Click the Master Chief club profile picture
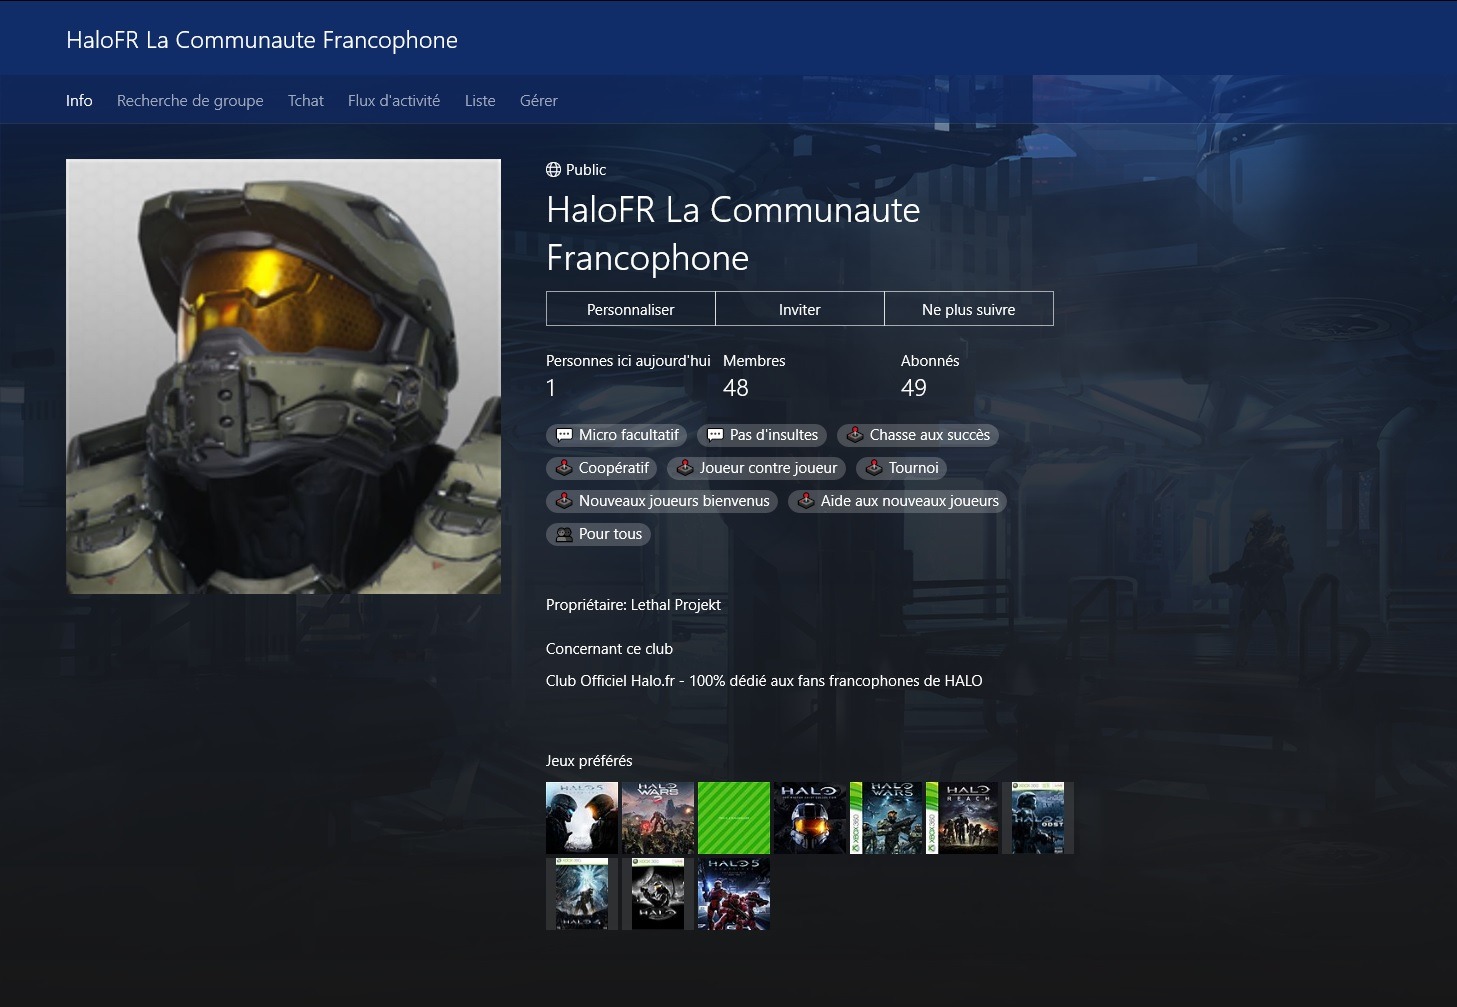Viewport: 1457px width, 1007px height. pos(283,376)
